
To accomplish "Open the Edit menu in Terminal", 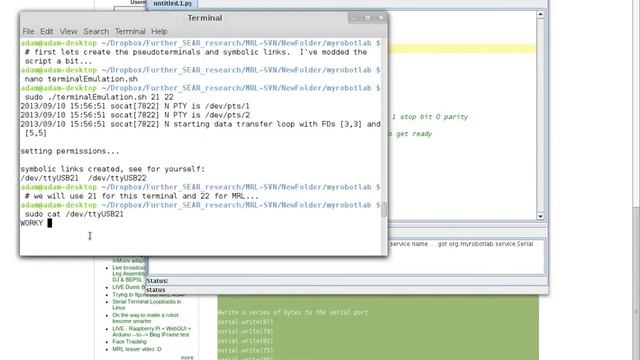I will click(47, 31).
